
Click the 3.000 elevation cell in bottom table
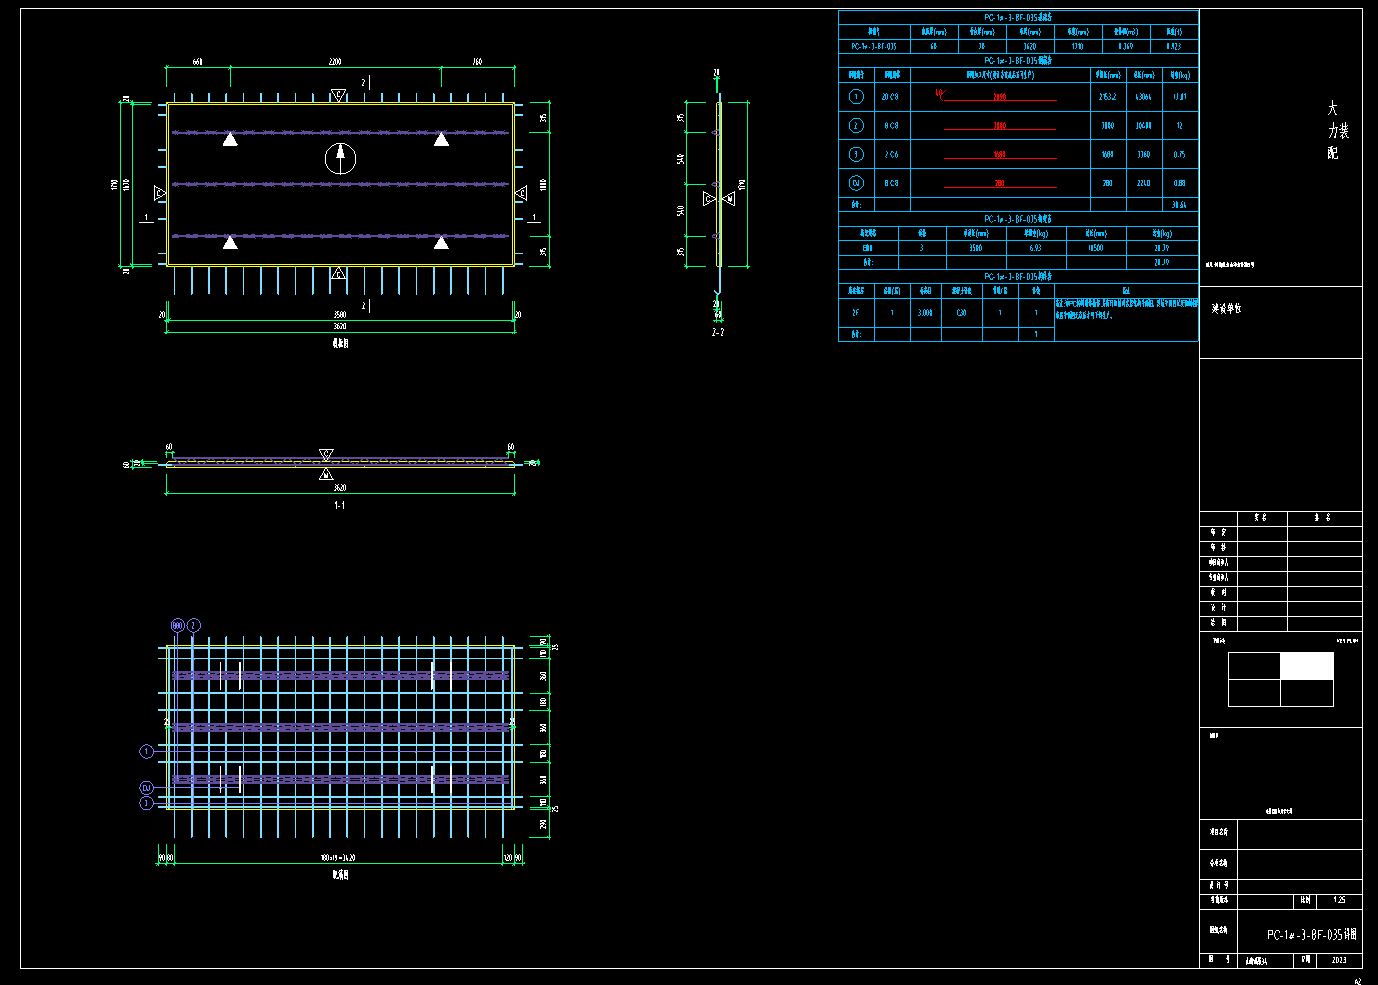click(926, 313)
